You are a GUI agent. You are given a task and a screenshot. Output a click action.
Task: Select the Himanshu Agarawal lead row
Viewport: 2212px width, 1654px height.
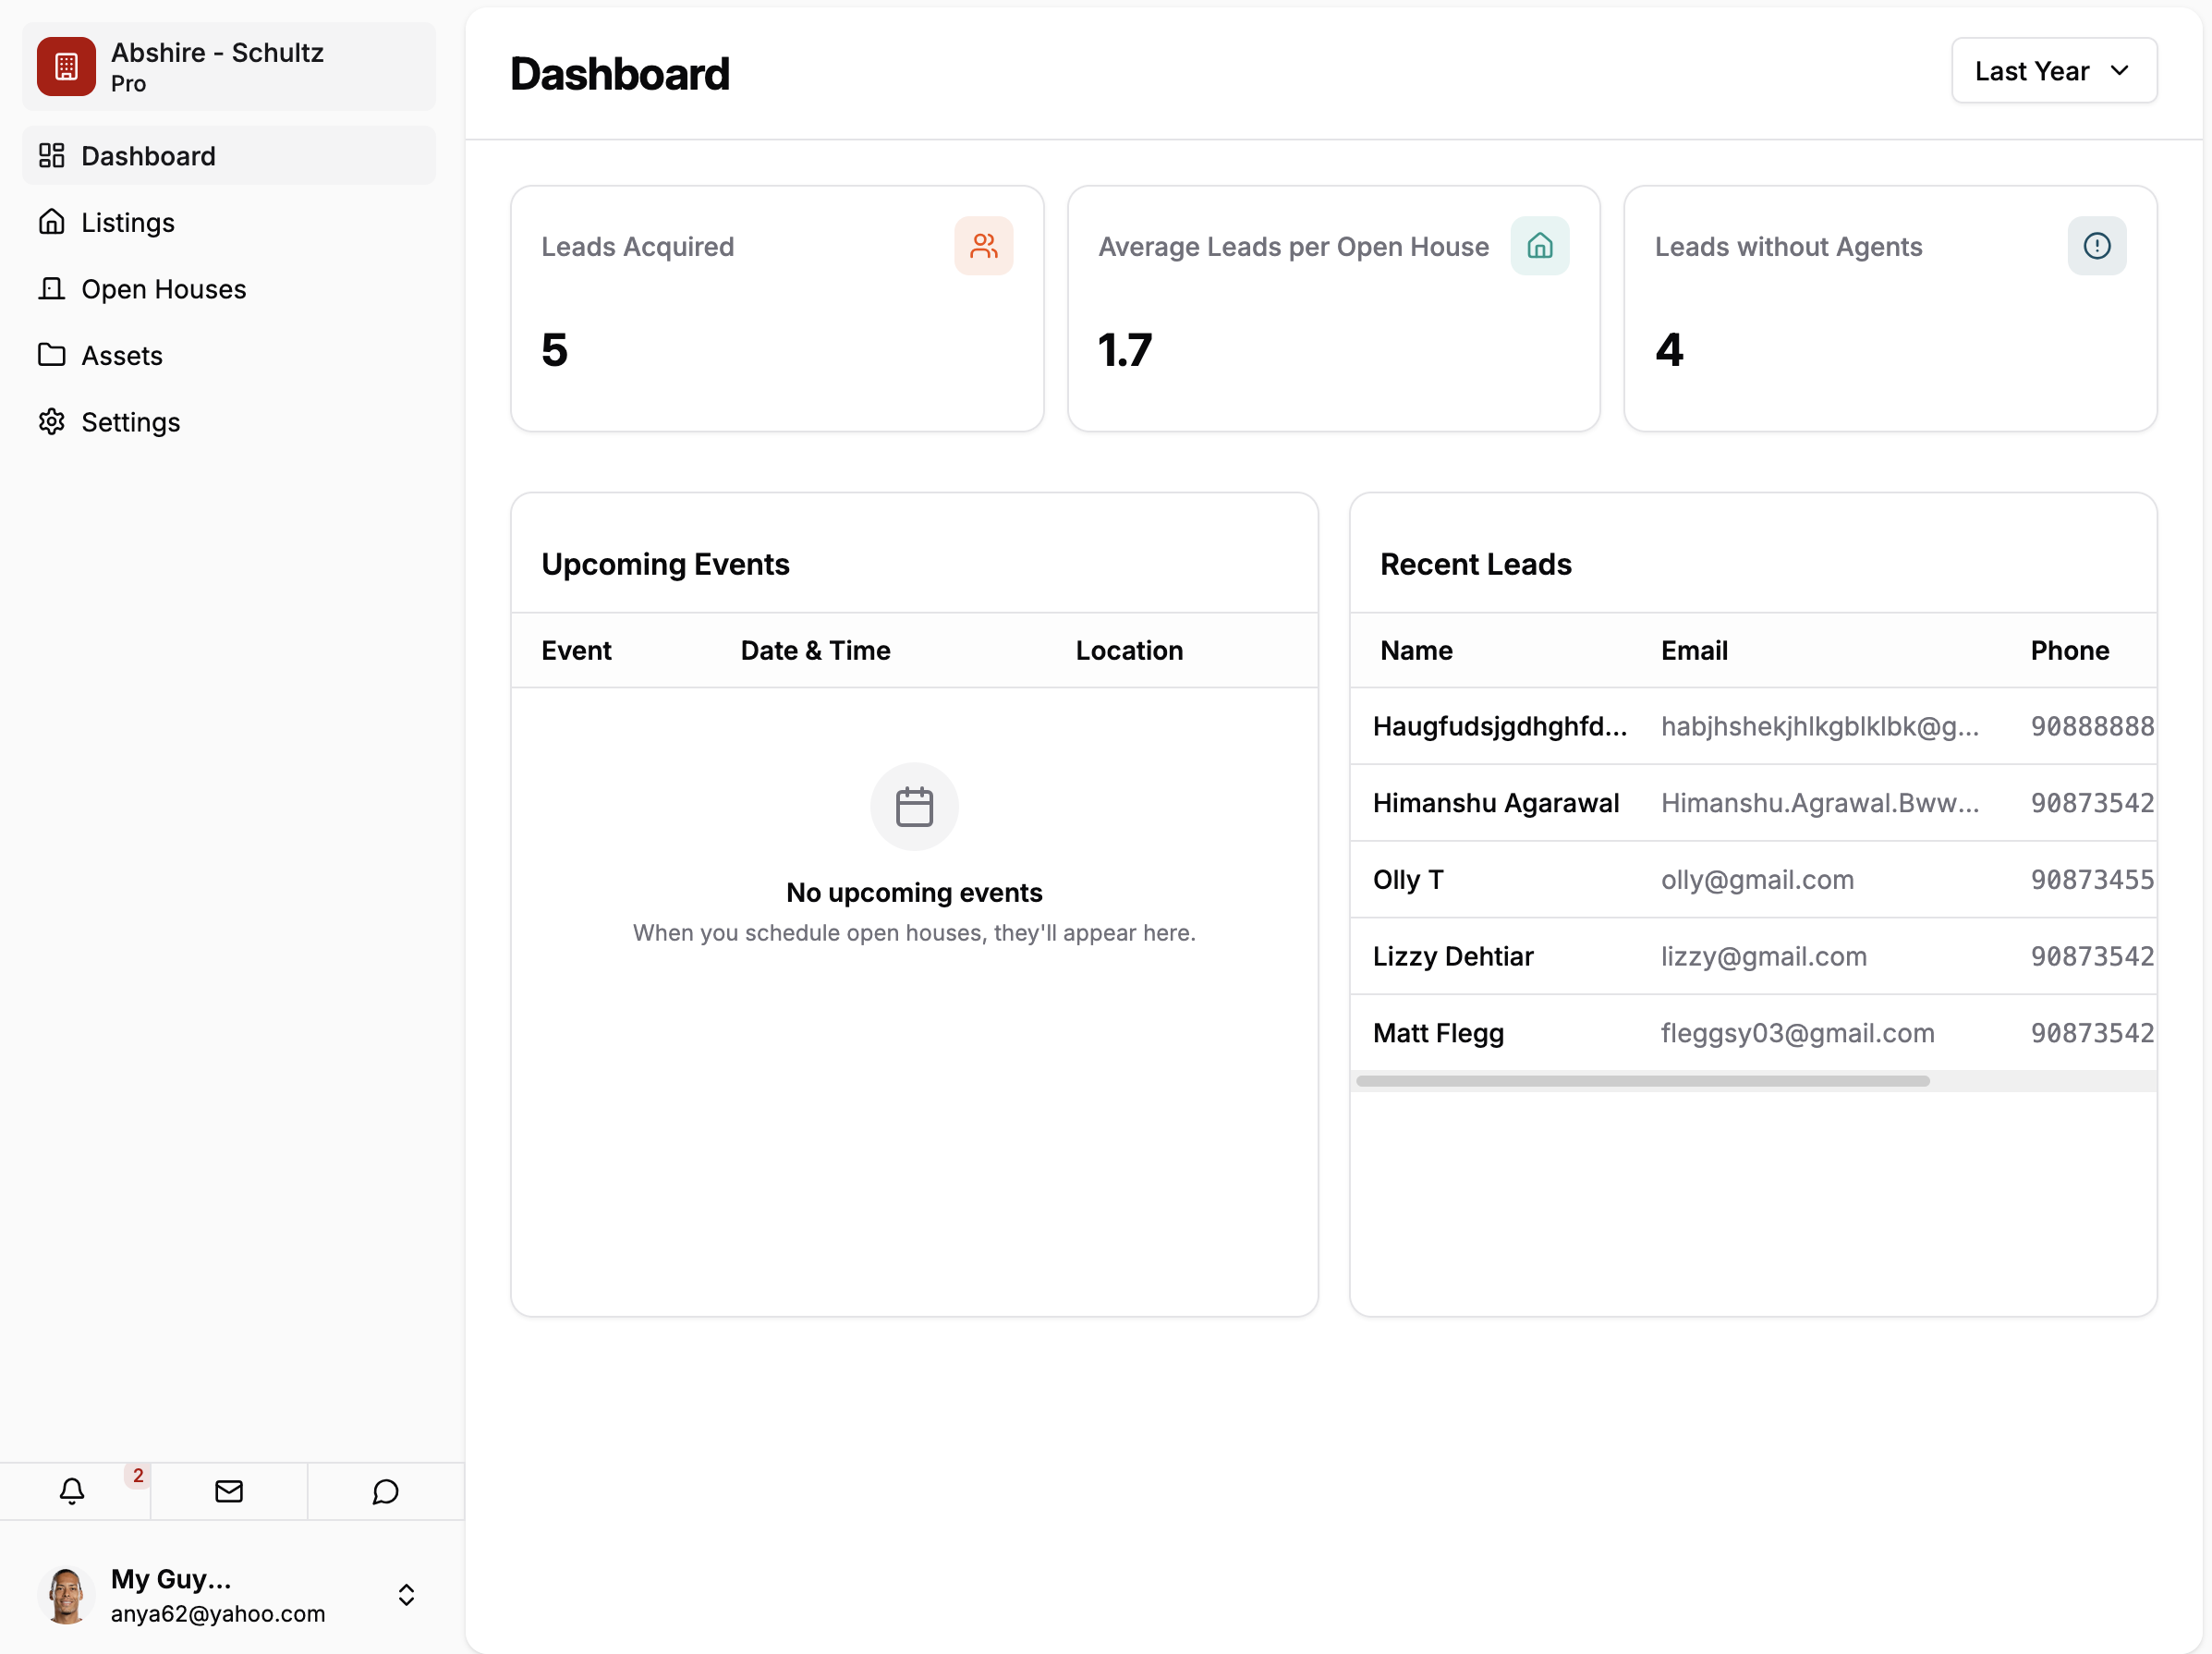pyautogui.click(x=1495, y=803)
